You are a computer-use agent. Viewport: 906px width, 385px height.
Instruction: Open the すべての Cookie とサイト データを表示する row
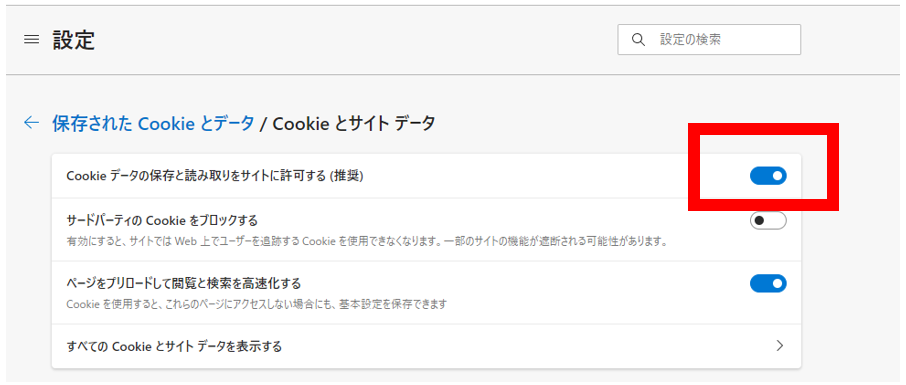426,346
